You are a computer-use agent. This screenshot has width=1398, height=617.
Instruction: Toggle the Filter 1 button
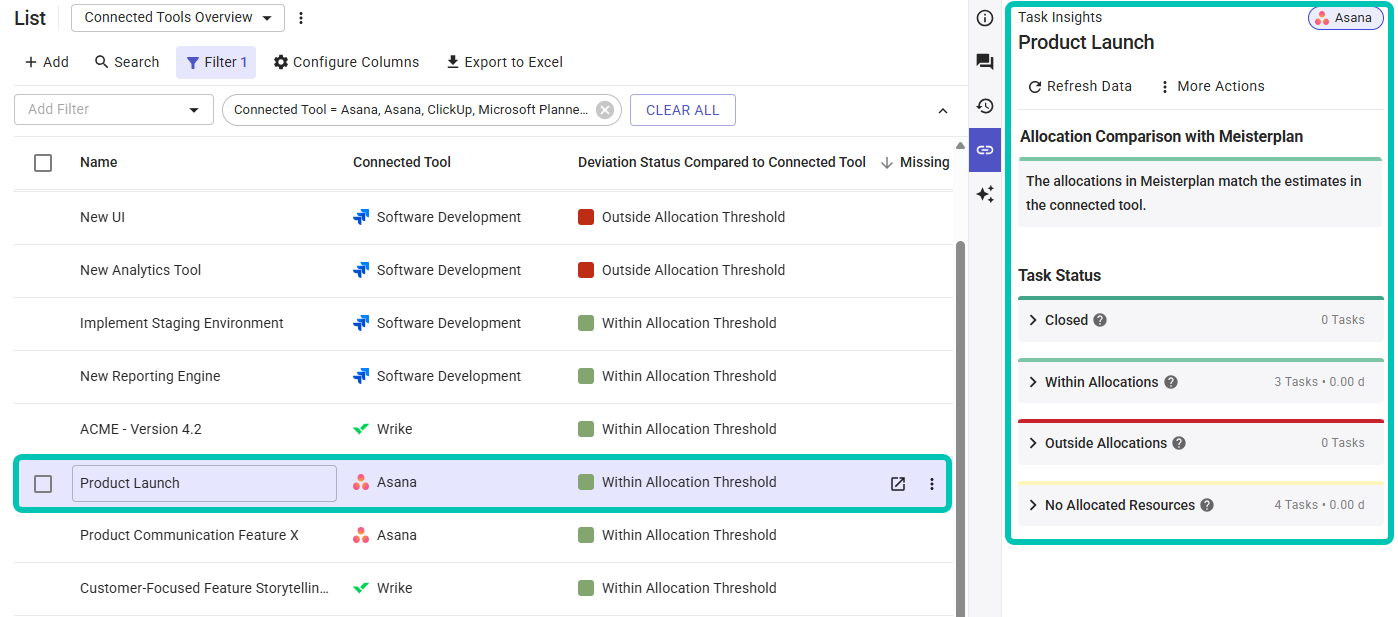[x=216, y=62]
